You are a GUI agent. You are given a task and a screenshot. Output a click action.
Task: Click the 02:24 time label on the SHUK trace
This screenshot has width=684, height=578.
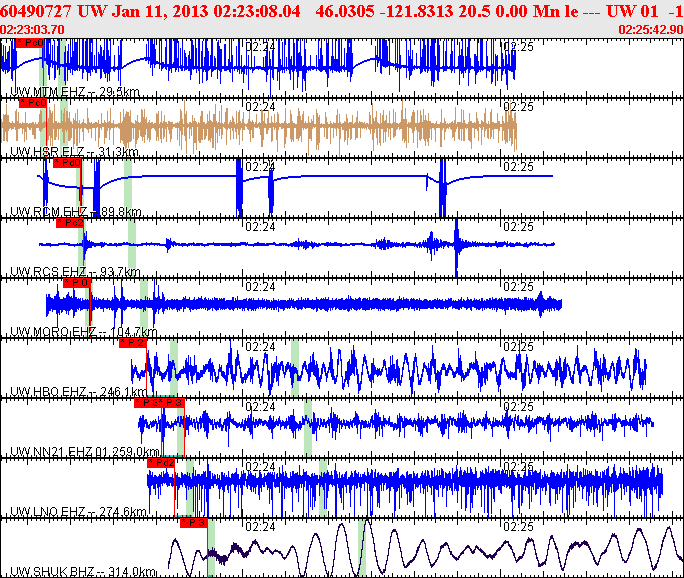[x=260, y=527]
